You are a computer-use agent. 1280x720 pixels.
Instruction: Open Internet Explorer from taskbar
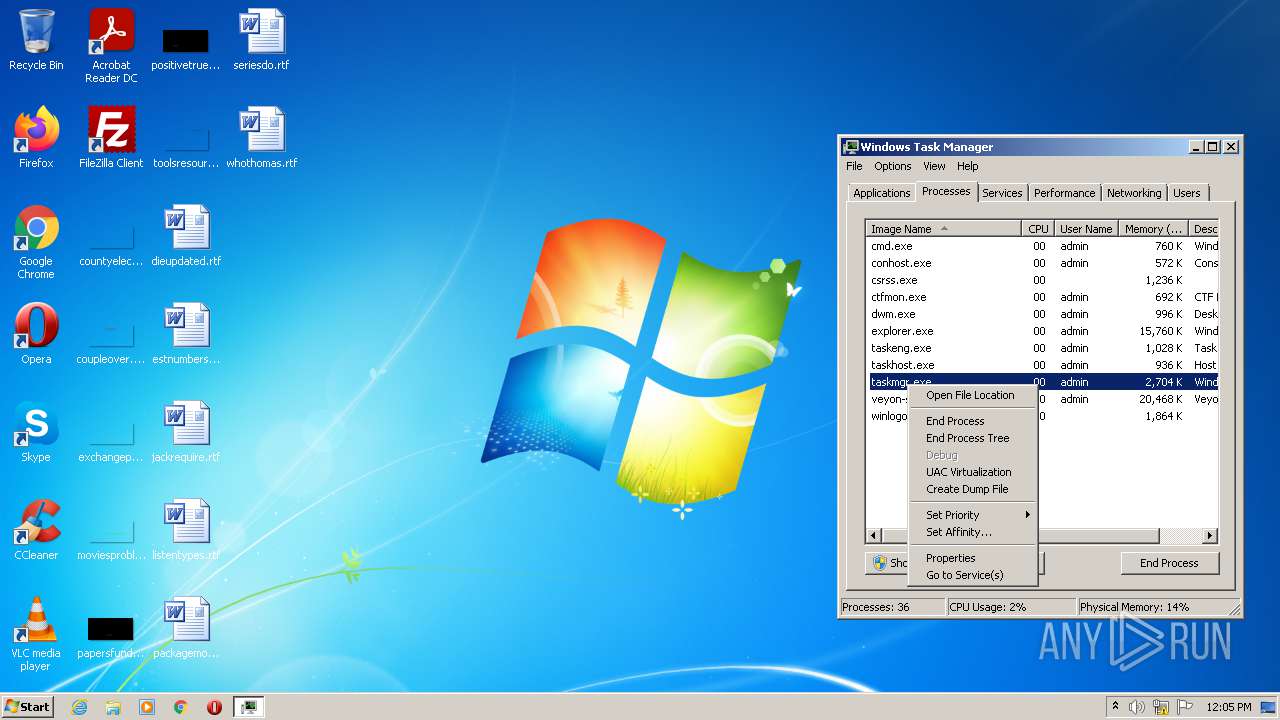(x=79, y=707)
